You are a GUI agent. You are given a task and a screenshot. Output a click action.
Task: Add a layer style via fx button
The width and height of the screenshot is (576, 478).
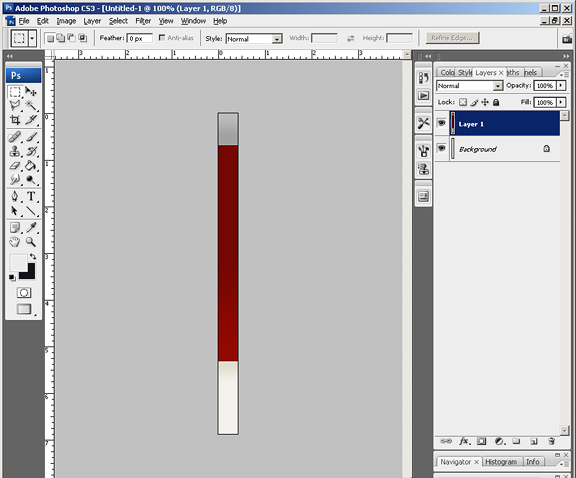465,441
